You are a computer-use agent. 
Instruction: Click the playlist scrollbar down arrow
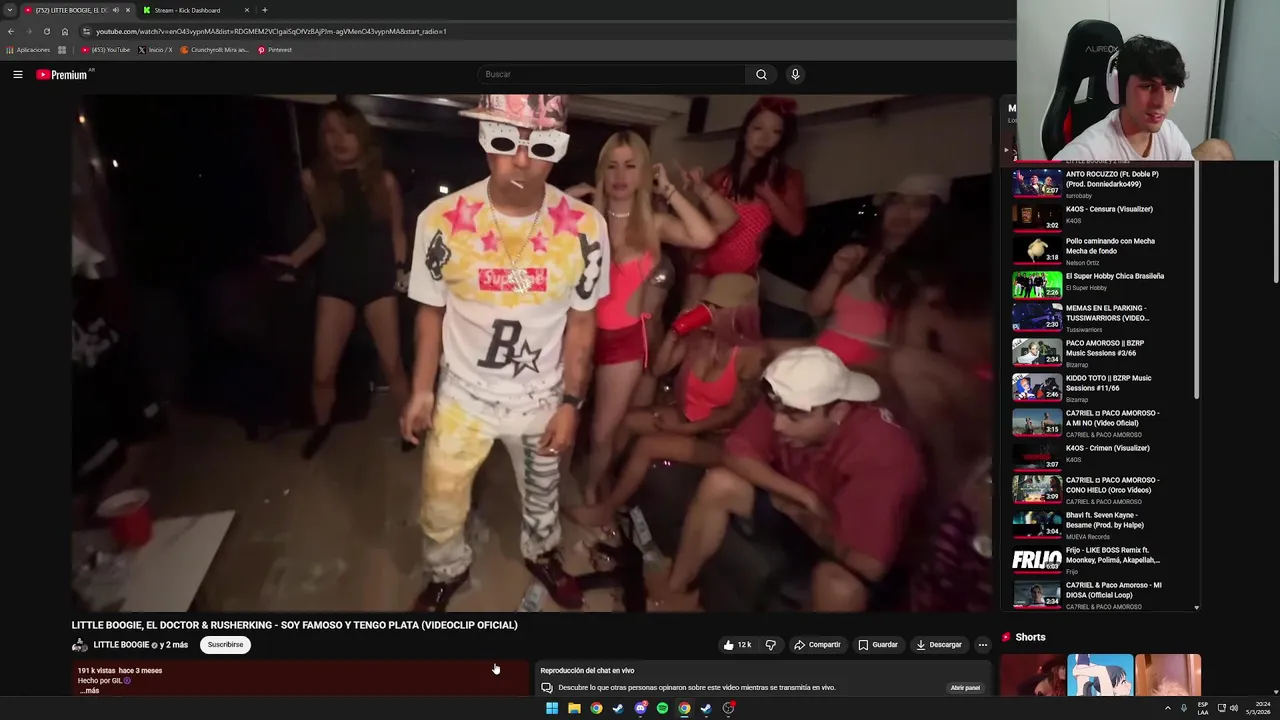click(1196, 607)
